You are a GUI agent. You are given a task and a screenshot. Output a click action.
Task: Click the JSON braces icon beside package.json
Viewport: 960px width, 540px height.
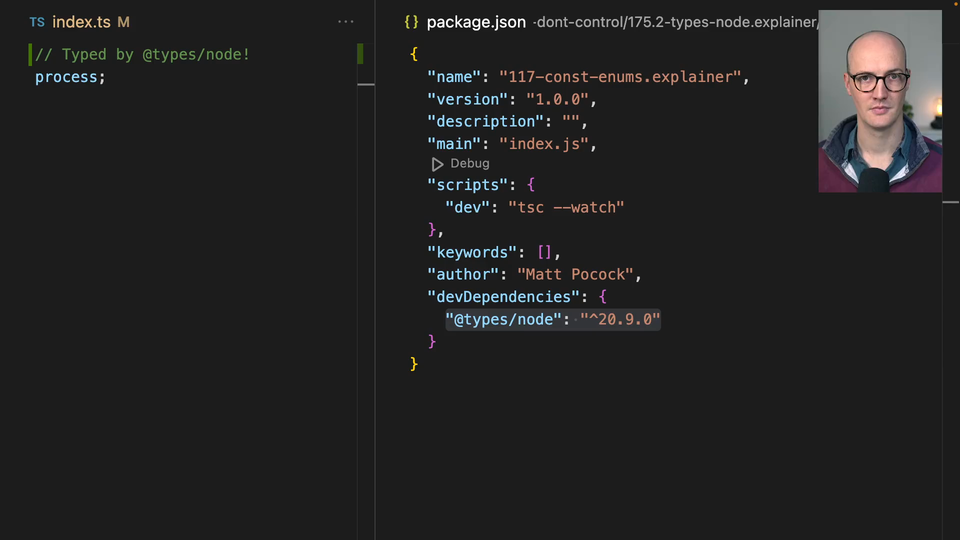[x=411, y=22]
